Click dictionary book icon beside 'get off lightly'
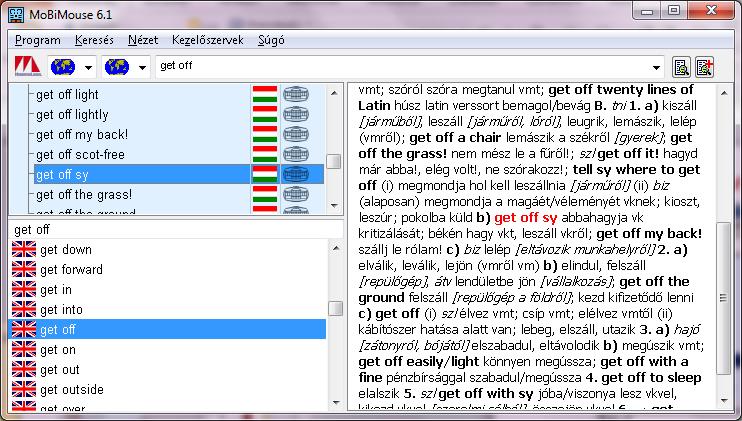Image resolution: width=742 pixels, height=421 pixels. point(296,114)
